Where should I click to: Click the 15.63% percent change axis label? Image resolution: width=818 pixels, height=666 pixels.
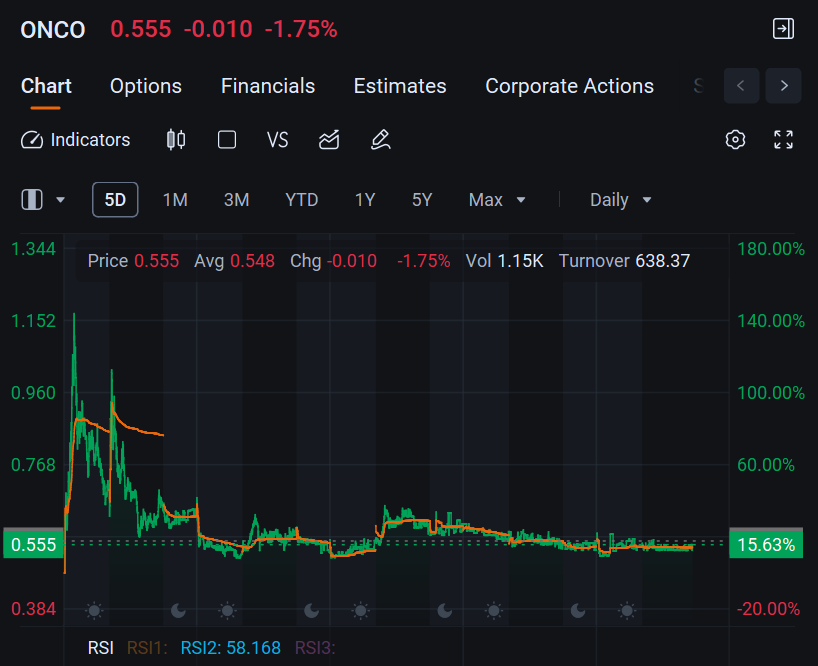click(766, 544)
